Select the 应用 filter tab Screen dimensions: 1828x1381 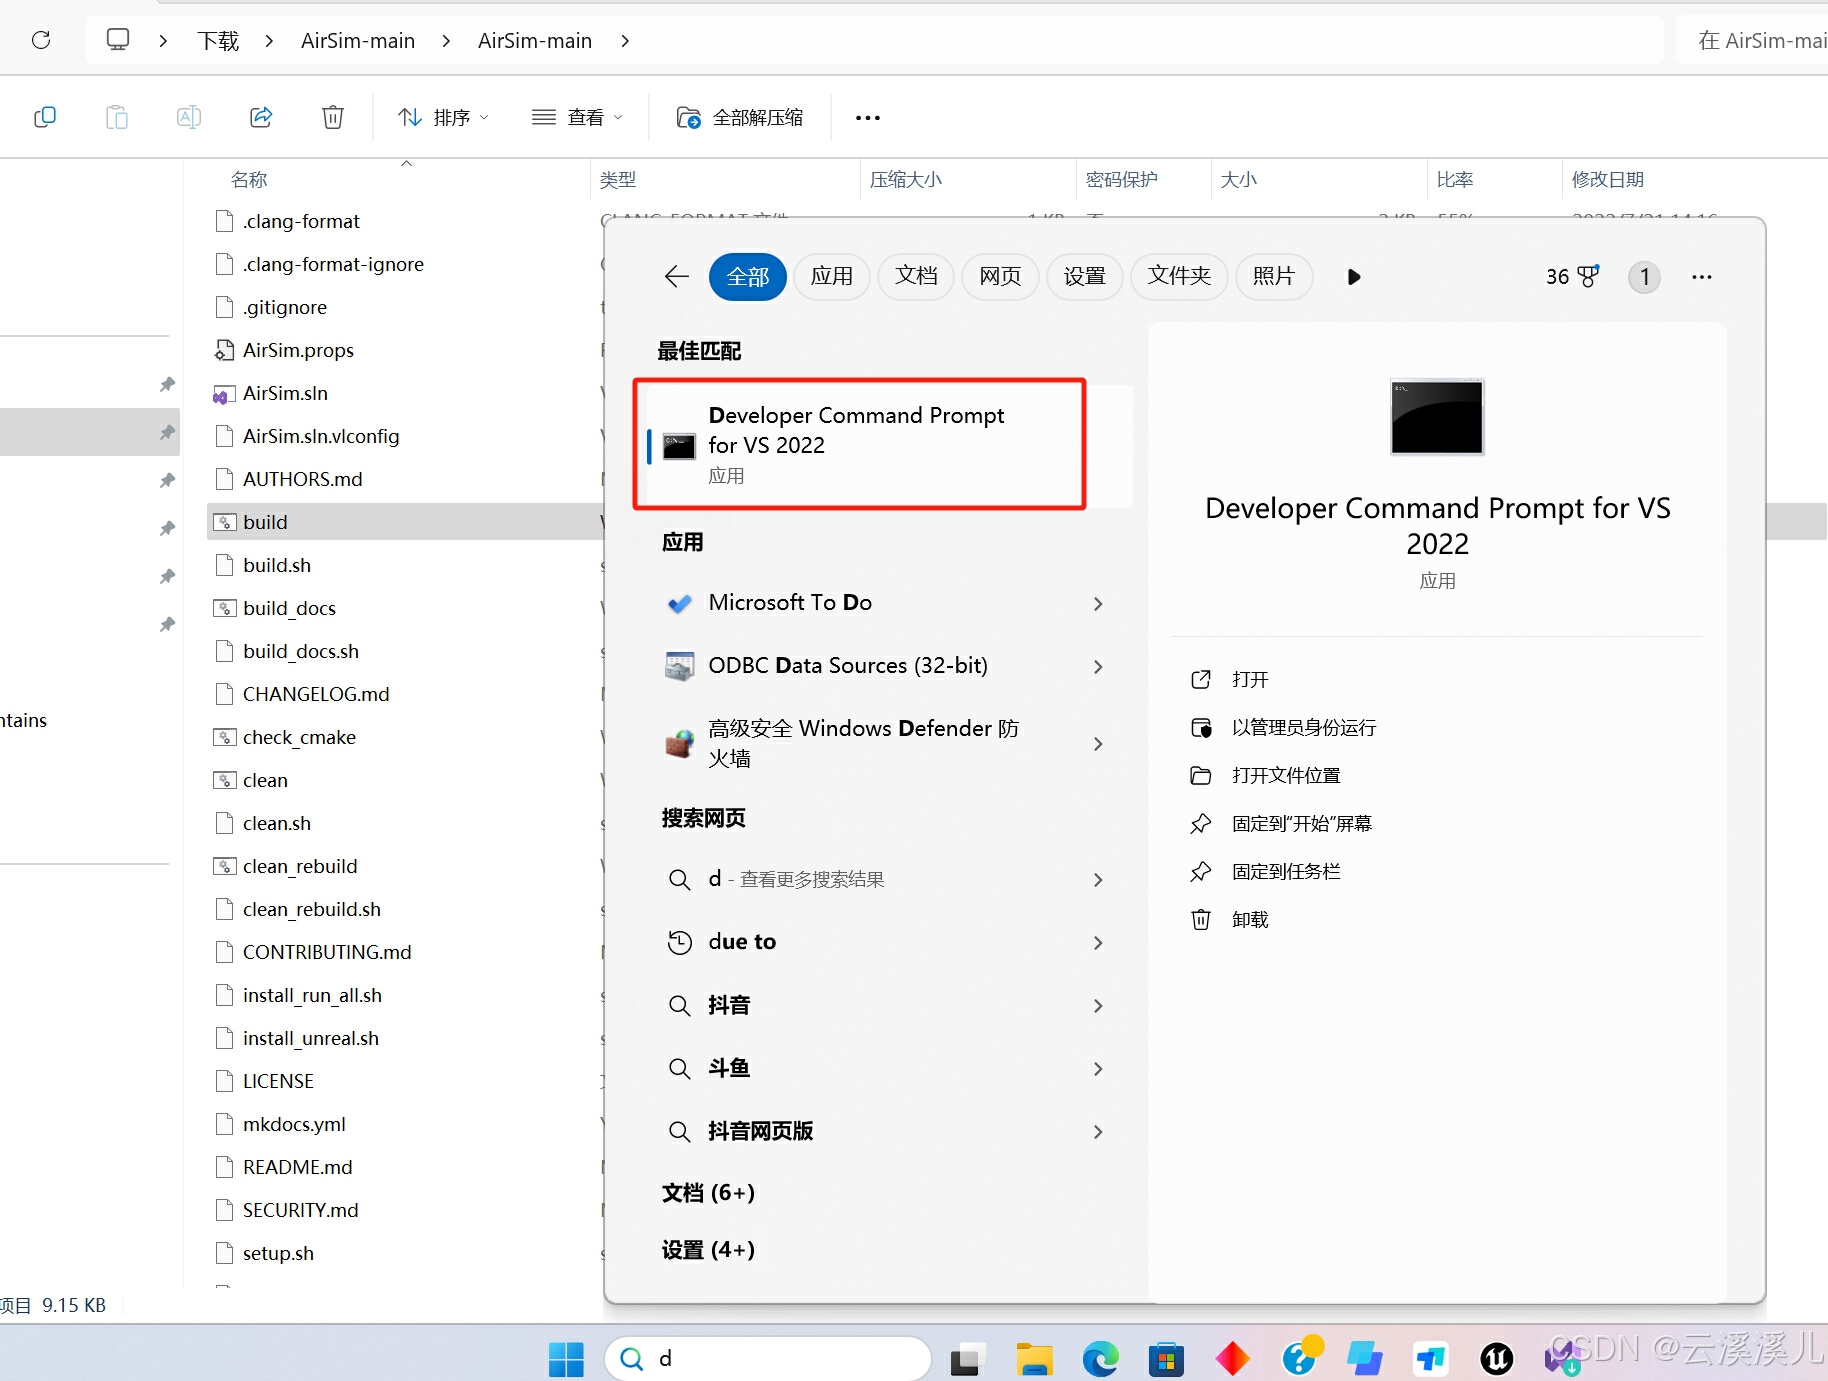pos(832,276)
